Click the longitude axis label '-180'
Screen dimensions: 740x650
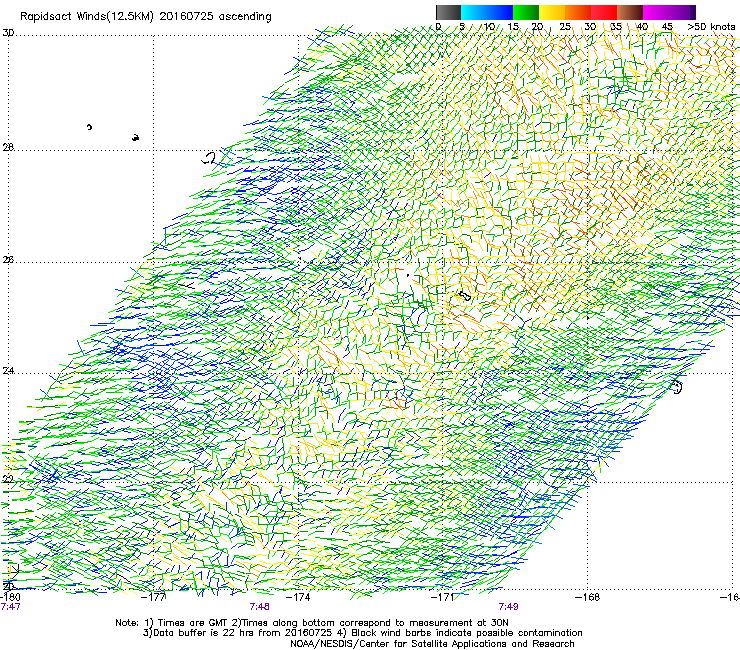point(10,597)
